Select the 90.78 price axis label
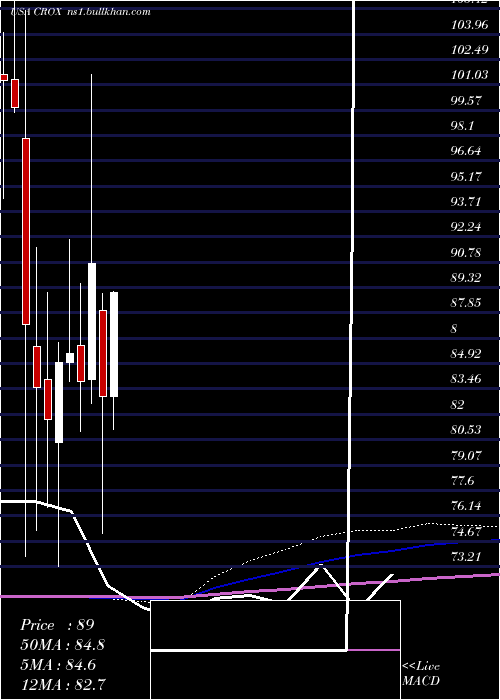 pyautogui.click(x=467, y=253)
